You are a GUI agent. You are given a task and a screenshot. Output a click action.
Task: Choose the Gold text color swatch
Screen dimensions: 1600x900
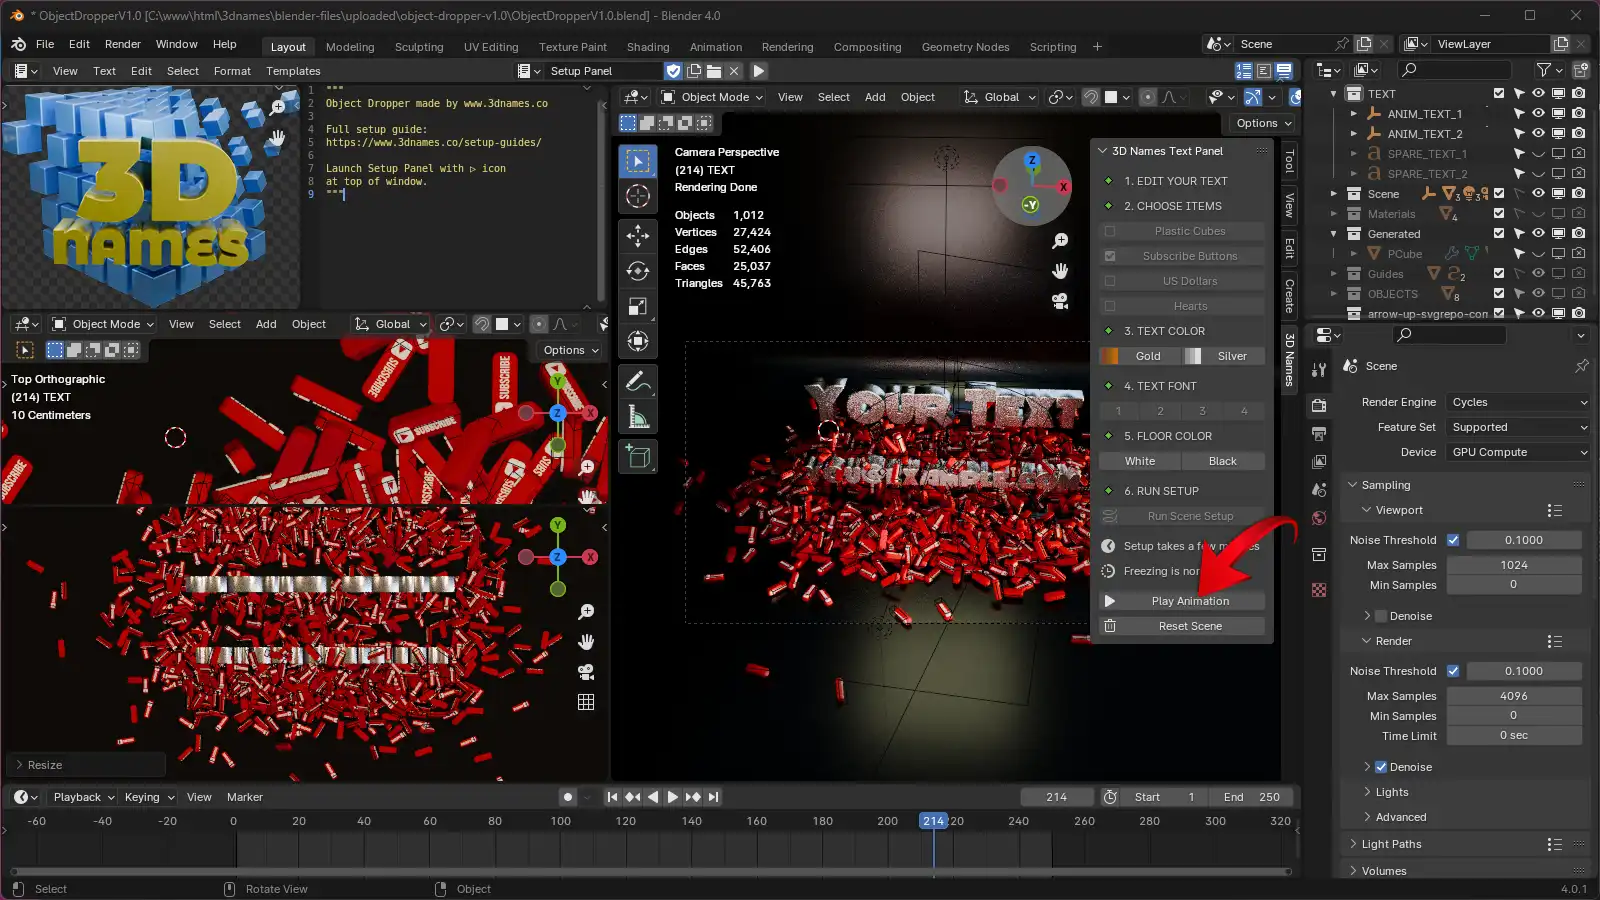1139,356
